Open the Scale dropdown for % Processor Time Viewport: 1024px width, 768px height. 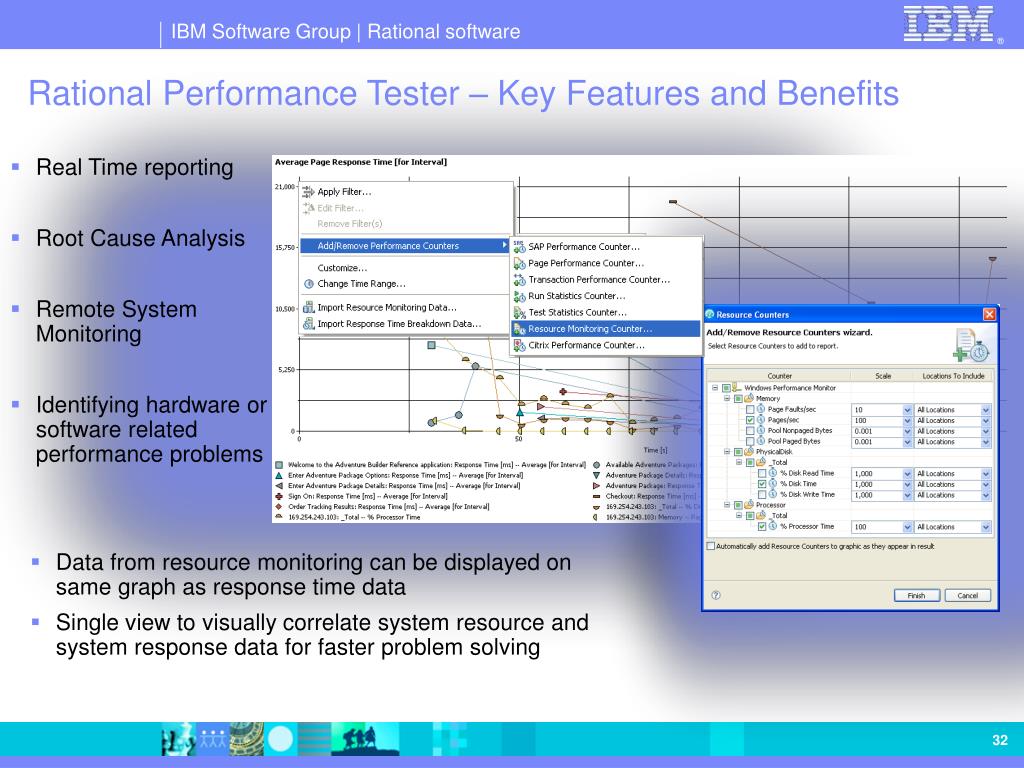click(907, 527)
